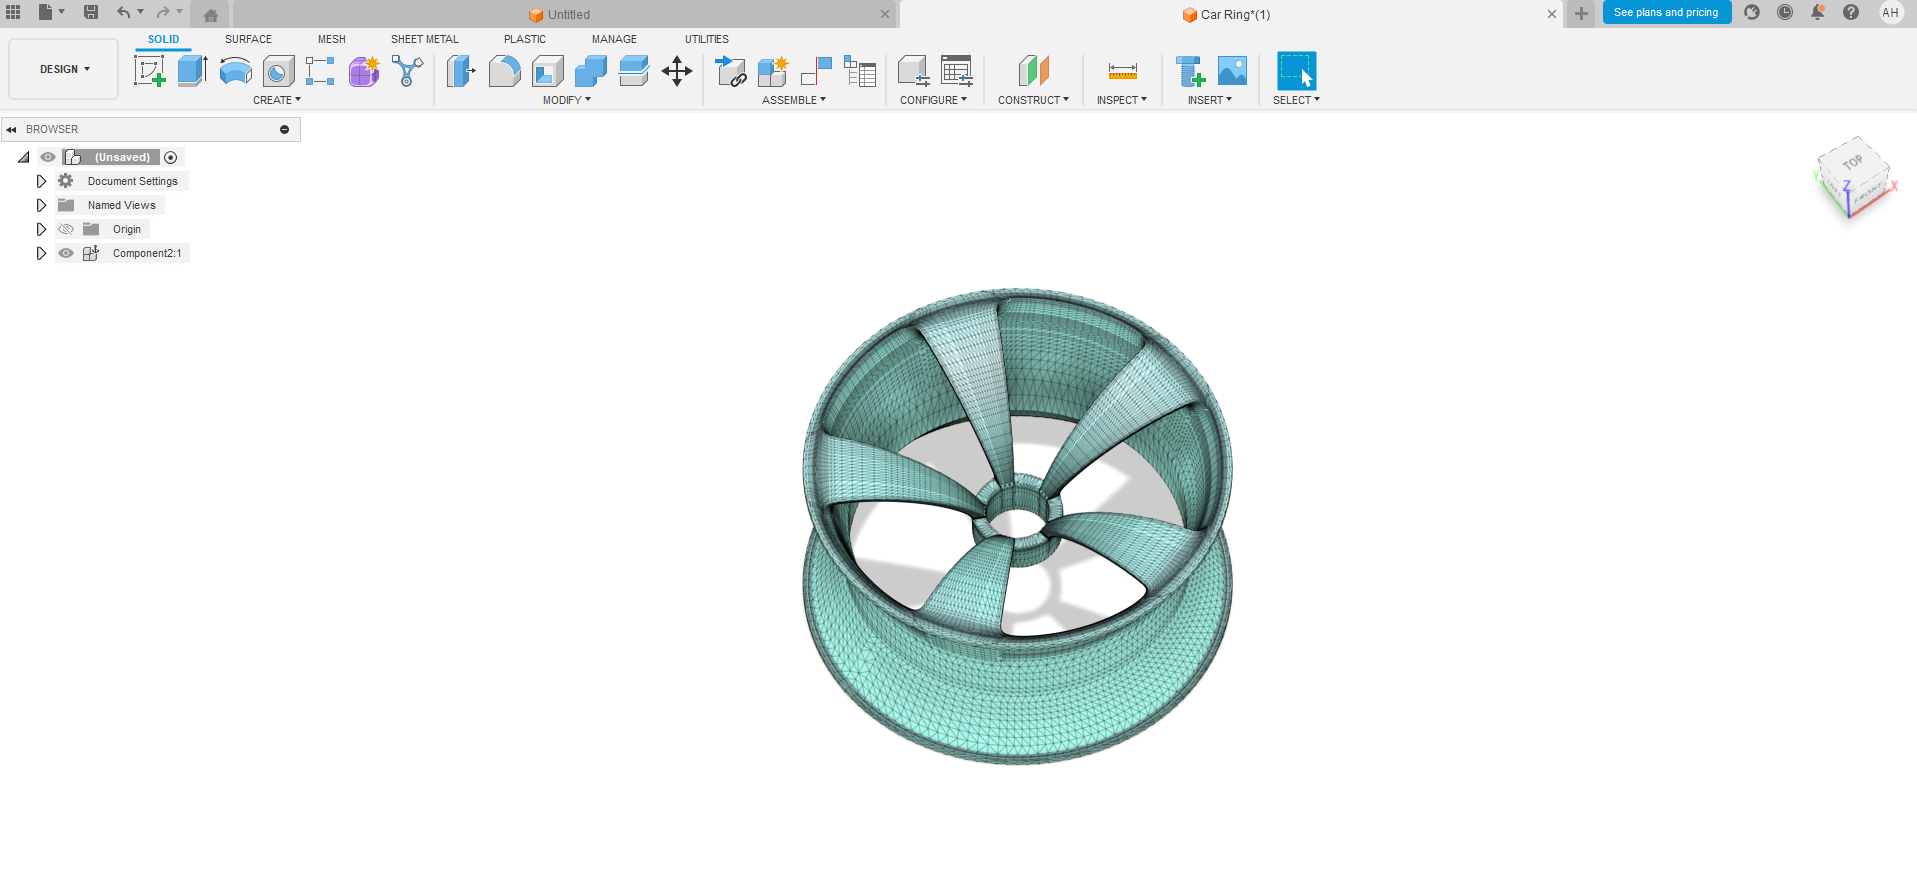
Task: Click the Insert Canvas image icon
Action: point(1232,71)
